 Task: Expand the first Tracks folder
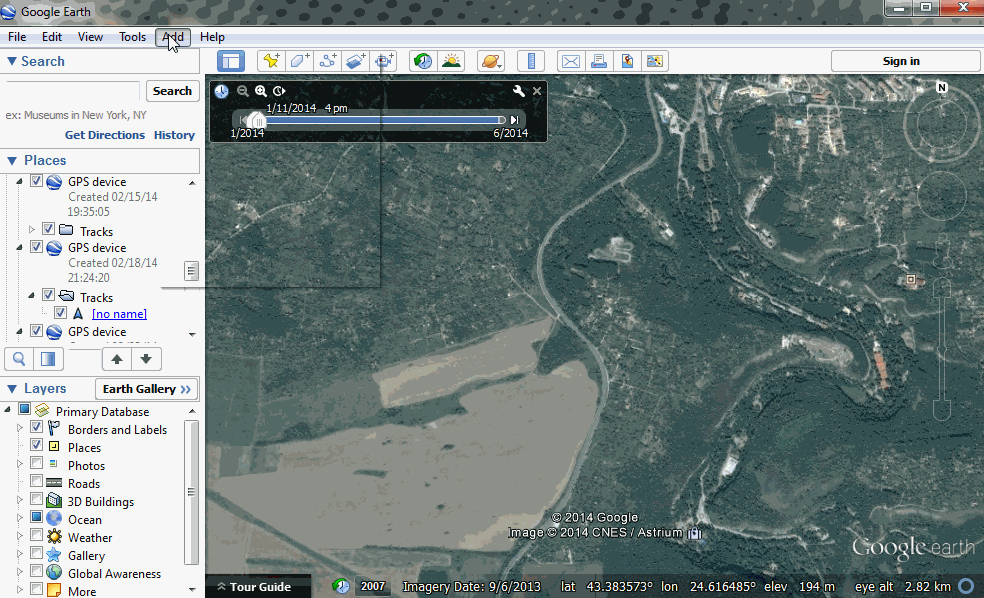pos(31,230)
